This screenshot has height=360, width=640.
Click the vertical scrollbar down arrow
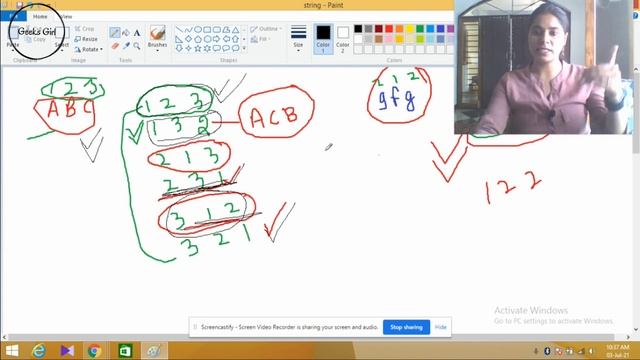coord(636,329)
